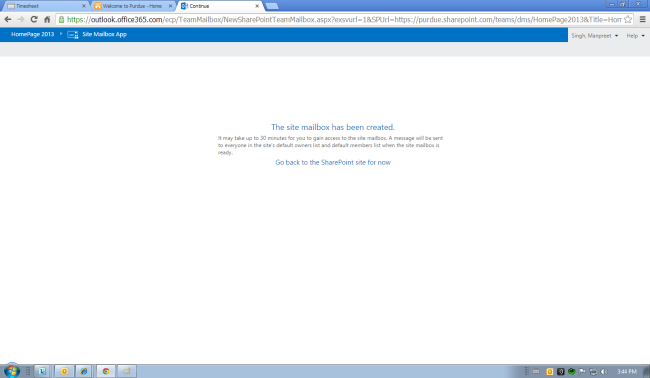Click the HomePage 2013 breadcrumb link
Image resolution: width=650 pixels, height=378 pixels.
(32, 34)
